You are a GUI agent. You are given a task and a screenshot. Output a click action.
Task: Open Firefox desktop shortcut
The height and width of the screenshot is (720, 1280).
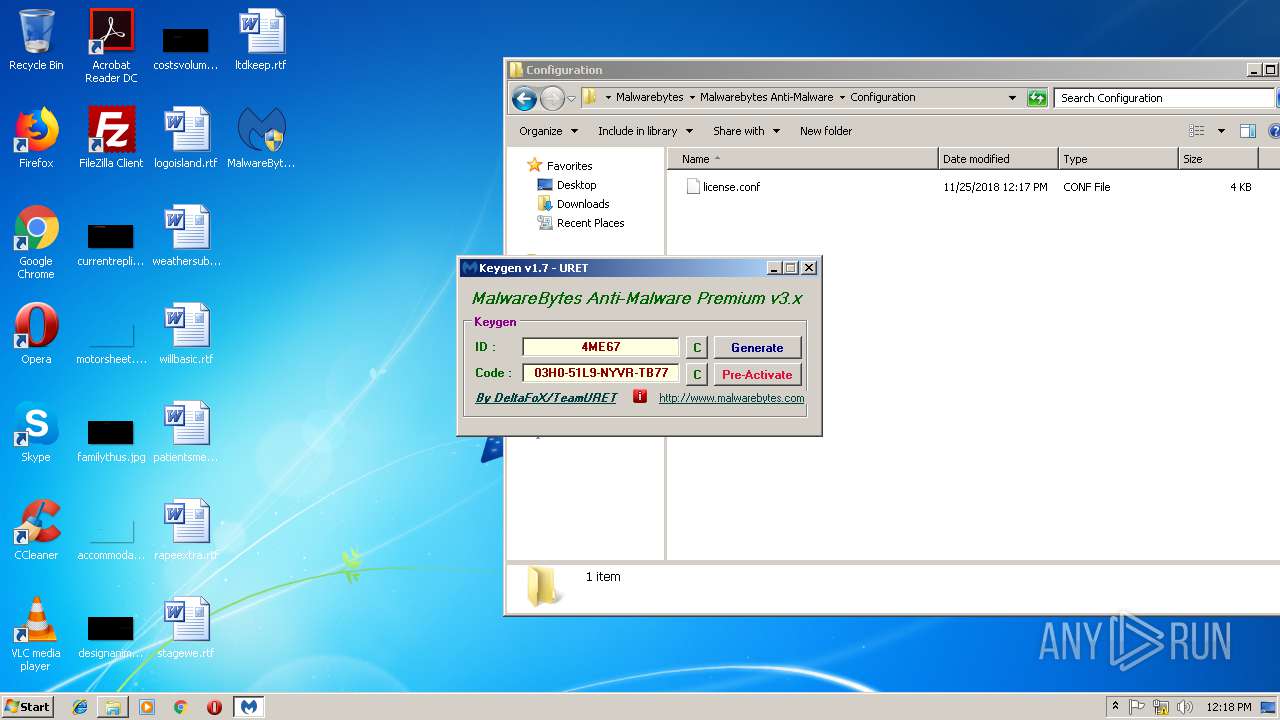tap(36, 138)
